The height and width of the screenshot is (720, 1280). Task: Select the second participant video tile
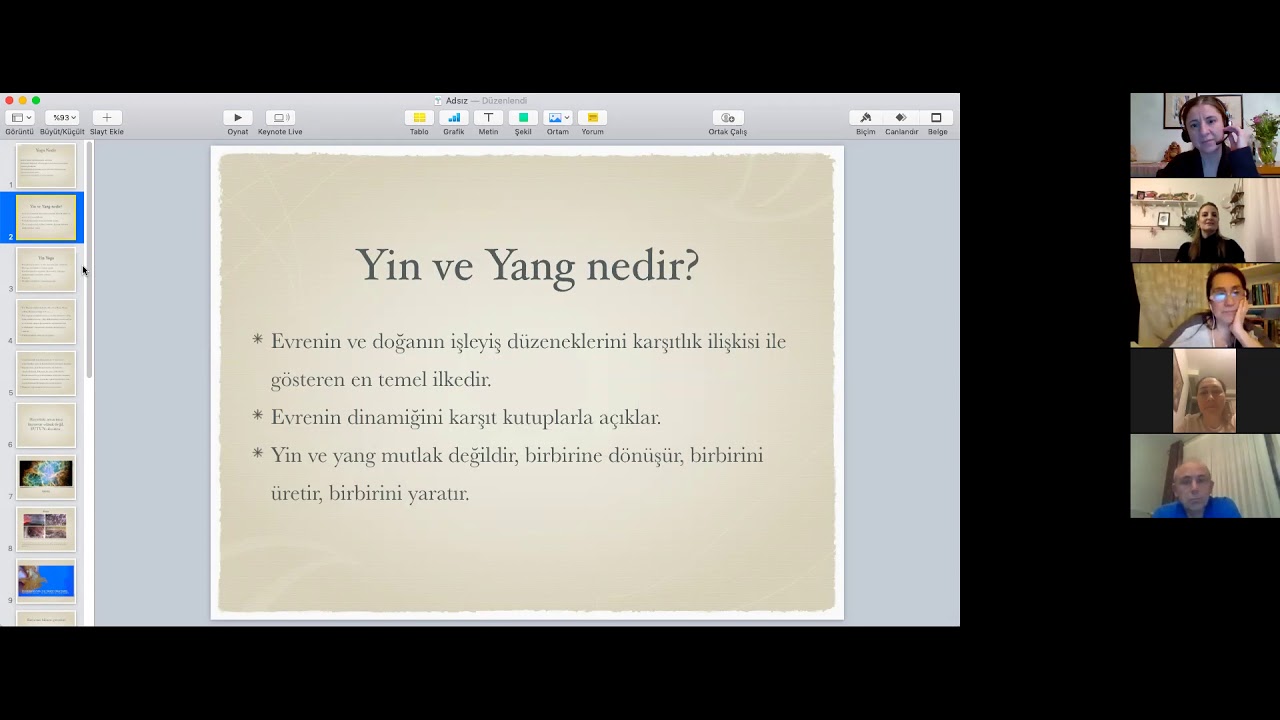tap(1205, 220)
